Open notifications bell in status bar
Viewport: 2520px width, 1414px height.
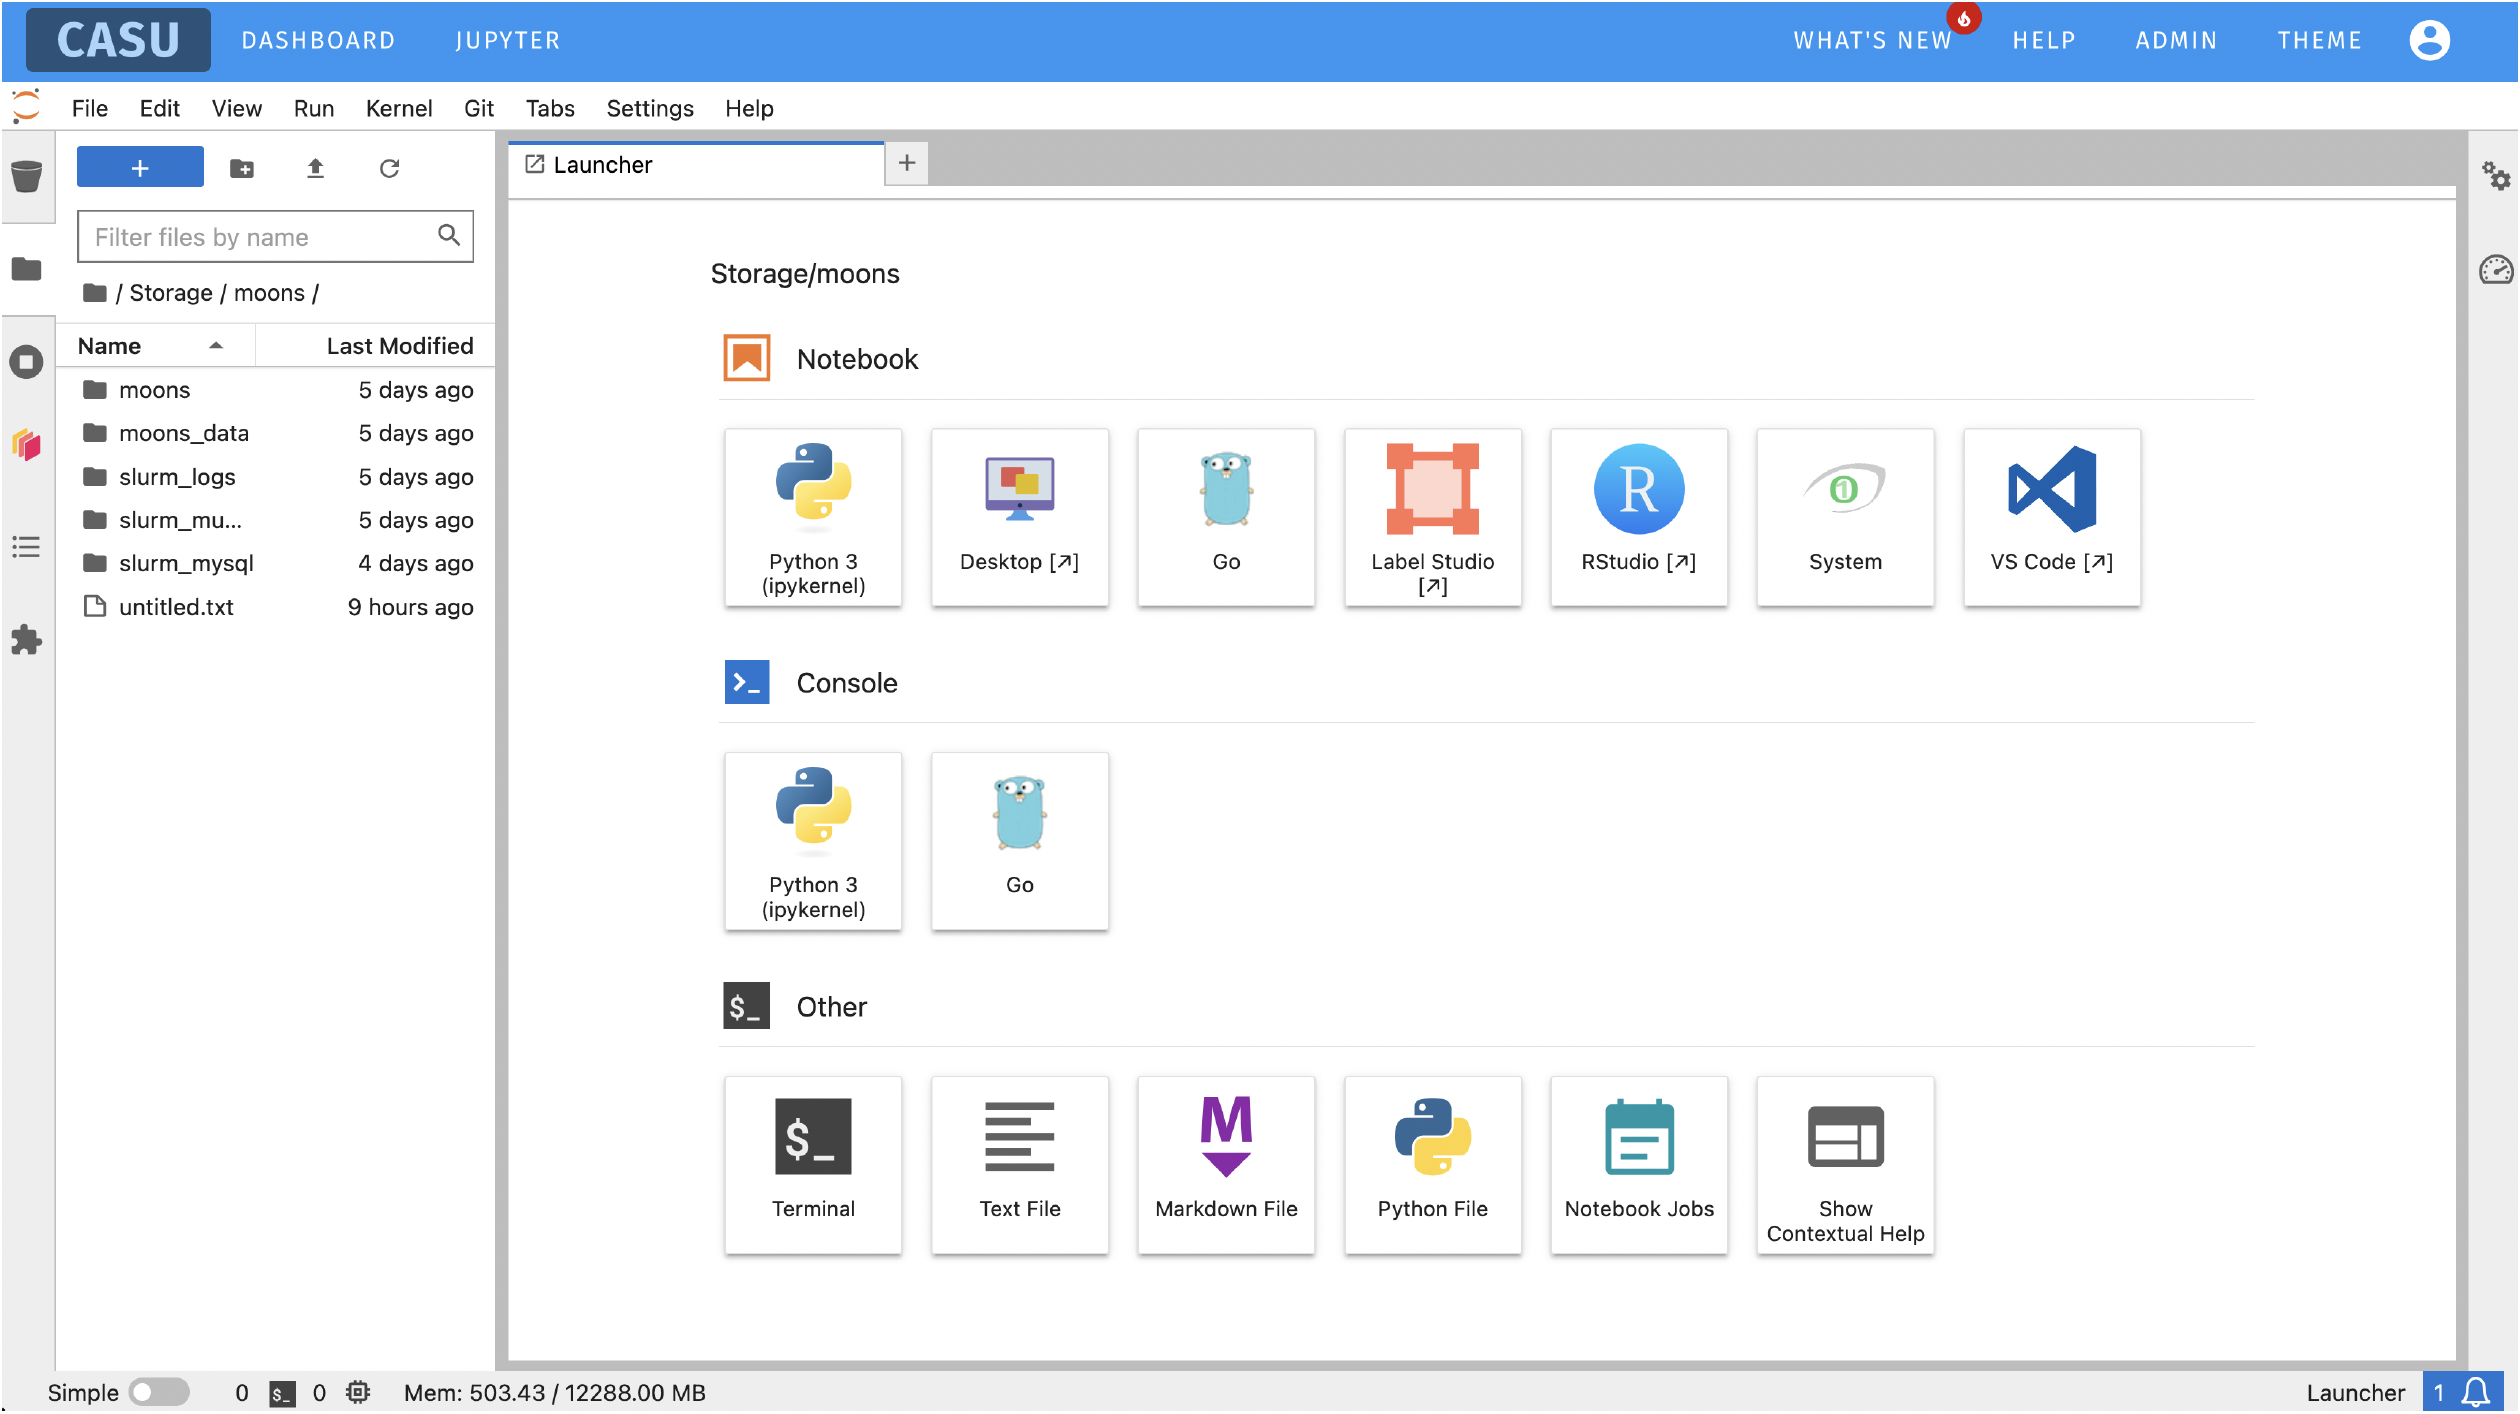[2476, 1392]
